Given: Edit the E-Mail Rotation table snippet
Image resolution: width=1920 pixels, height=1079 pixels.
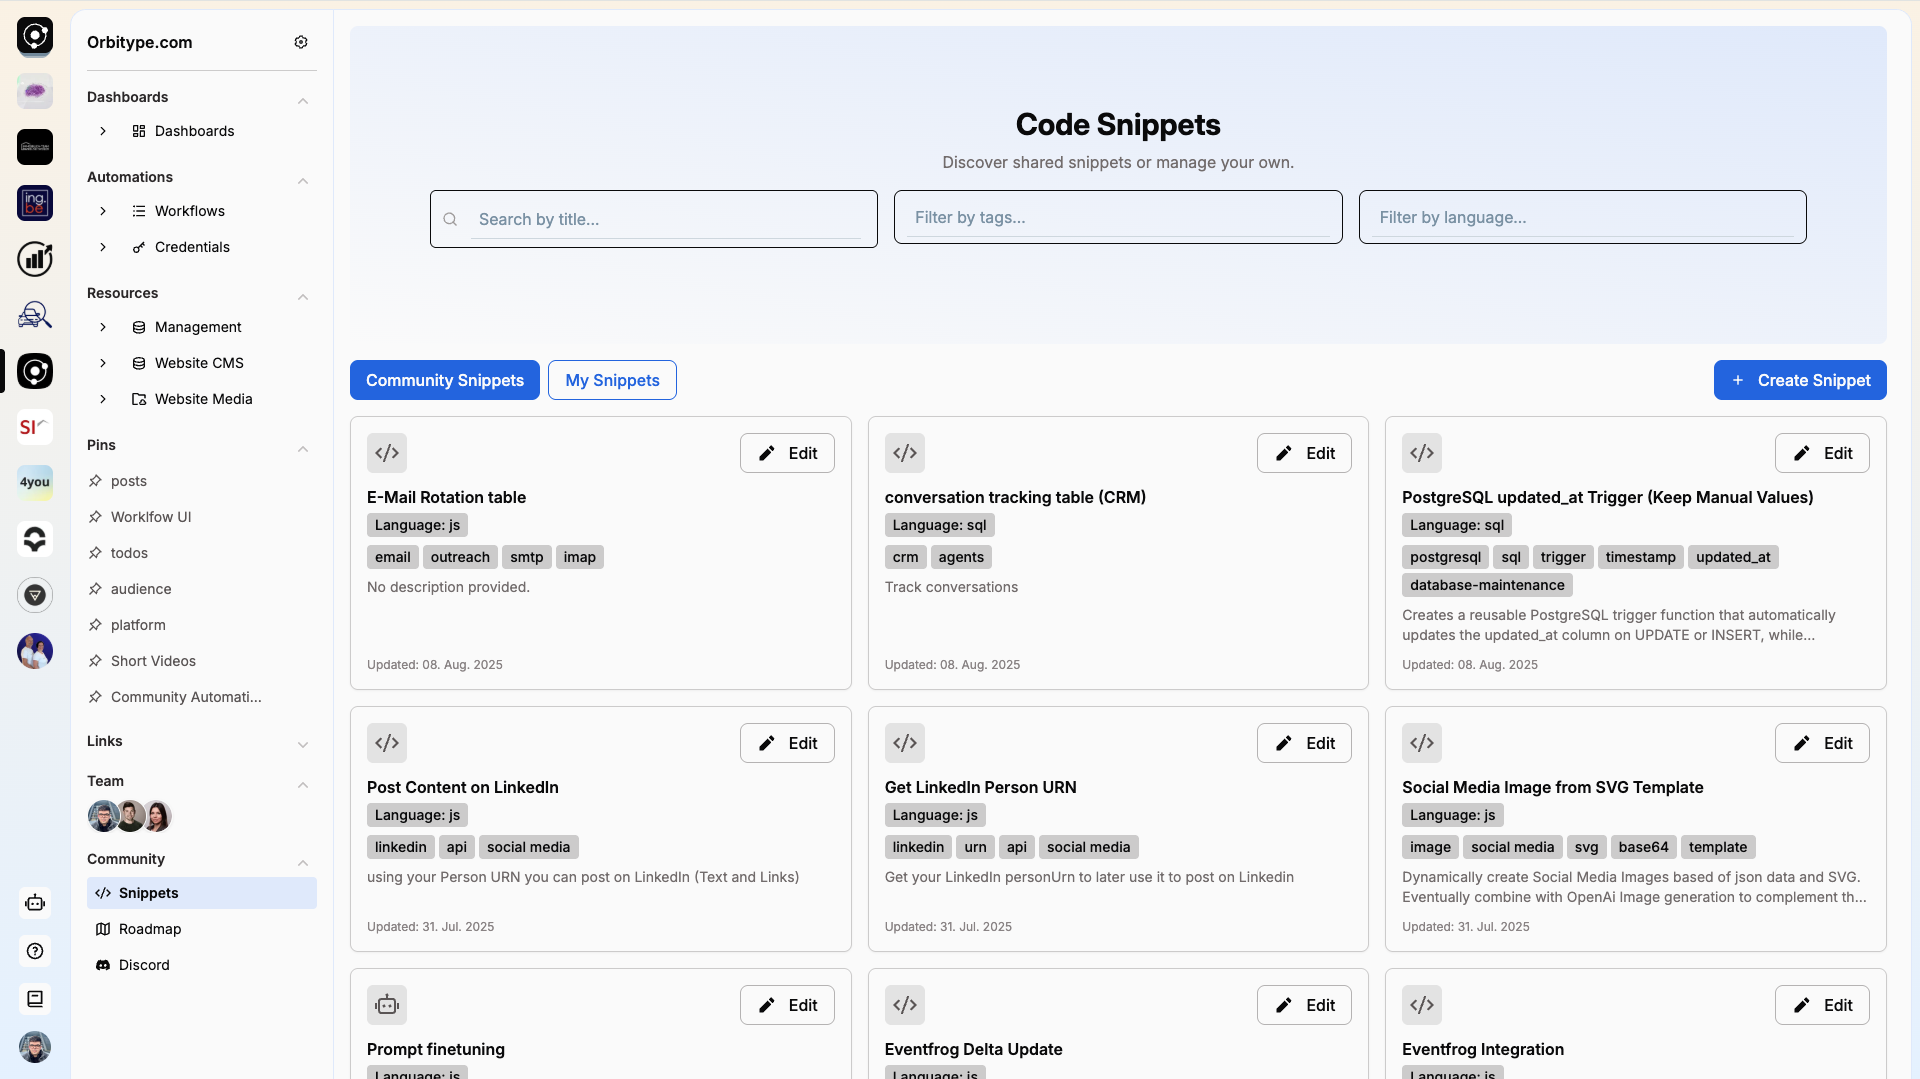Looking at the screenshot, I should pyautogui.click(x=787, y=453).
